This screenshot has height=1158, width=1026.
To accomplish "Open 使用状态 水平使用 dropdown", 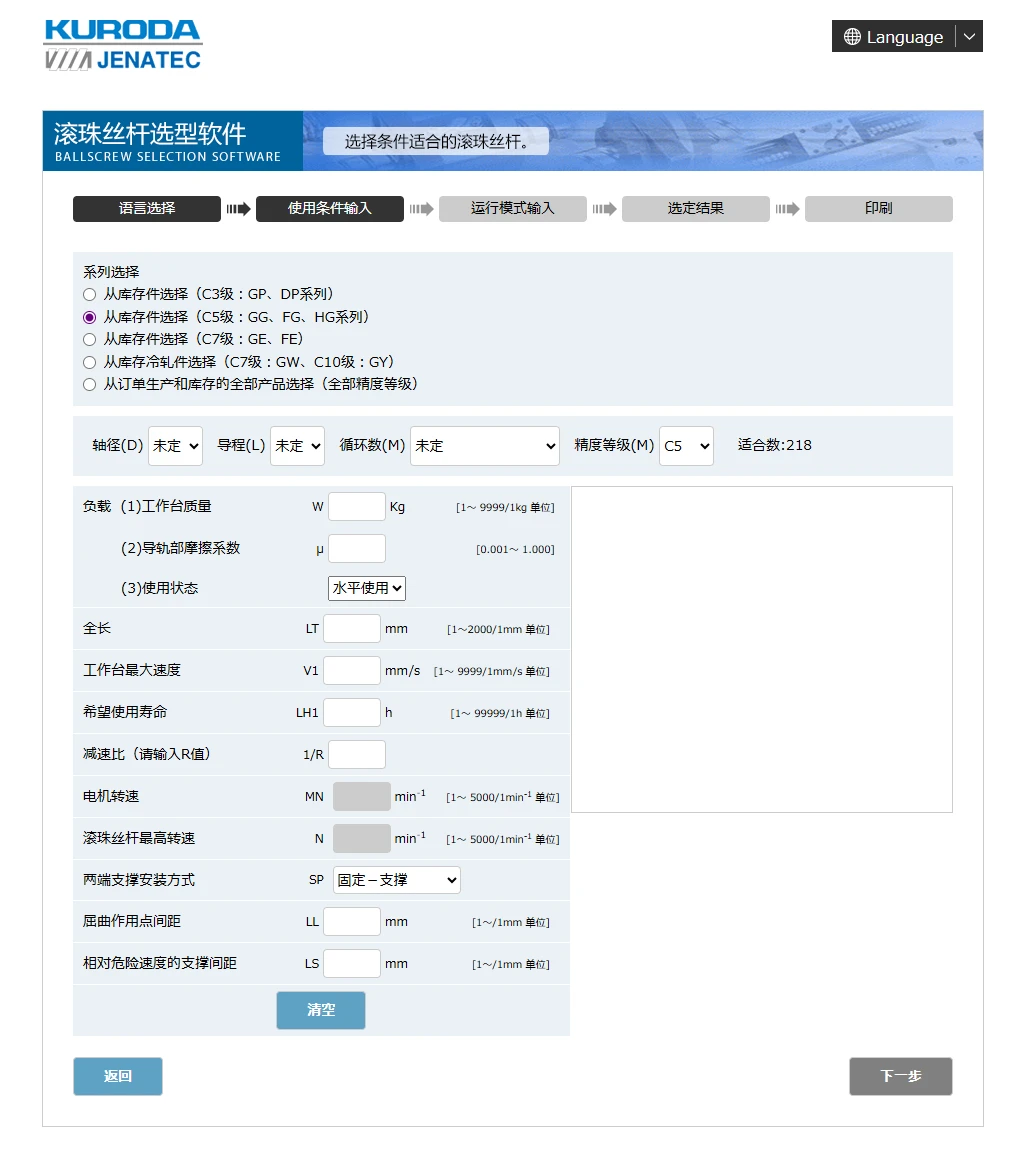I will (x=366, y=588).
